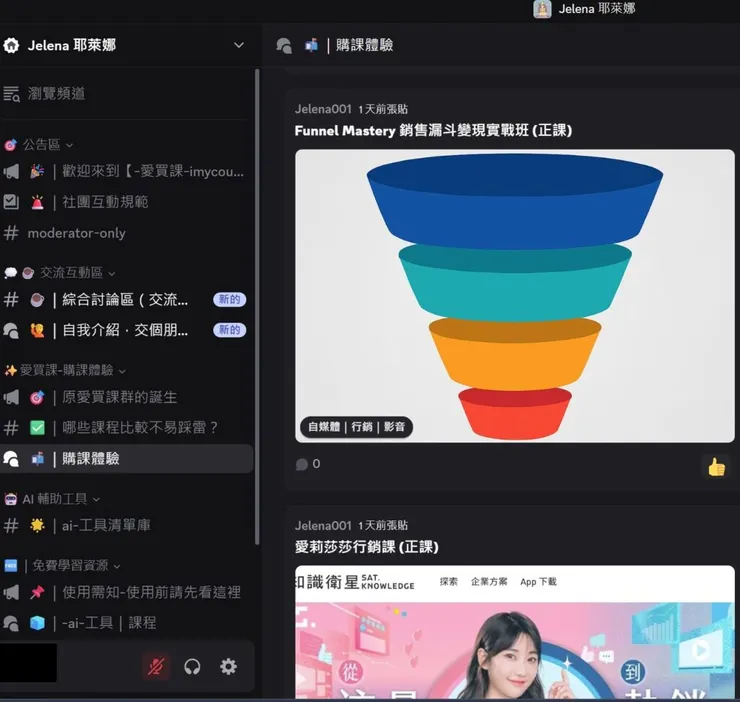Viewport: 740px width, 702px height.
Task: Select the 購課體驗 forum channel in sidebar
Action: pyautogui.click(x=126, y=458)
